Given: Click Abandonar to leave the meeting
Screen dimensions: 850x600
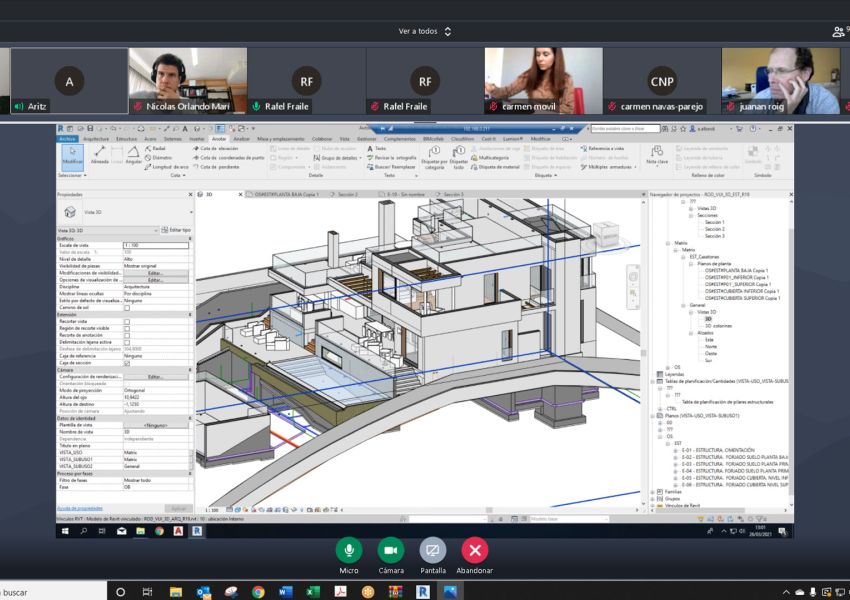Looking at the screenshot, I should point(473,551).
